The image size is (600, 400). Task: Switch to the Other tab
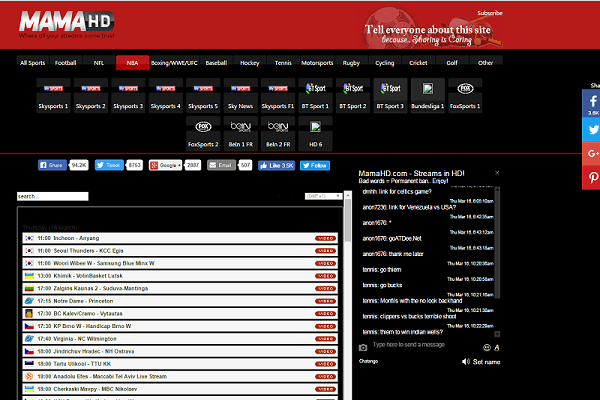(x=486, y=63)
